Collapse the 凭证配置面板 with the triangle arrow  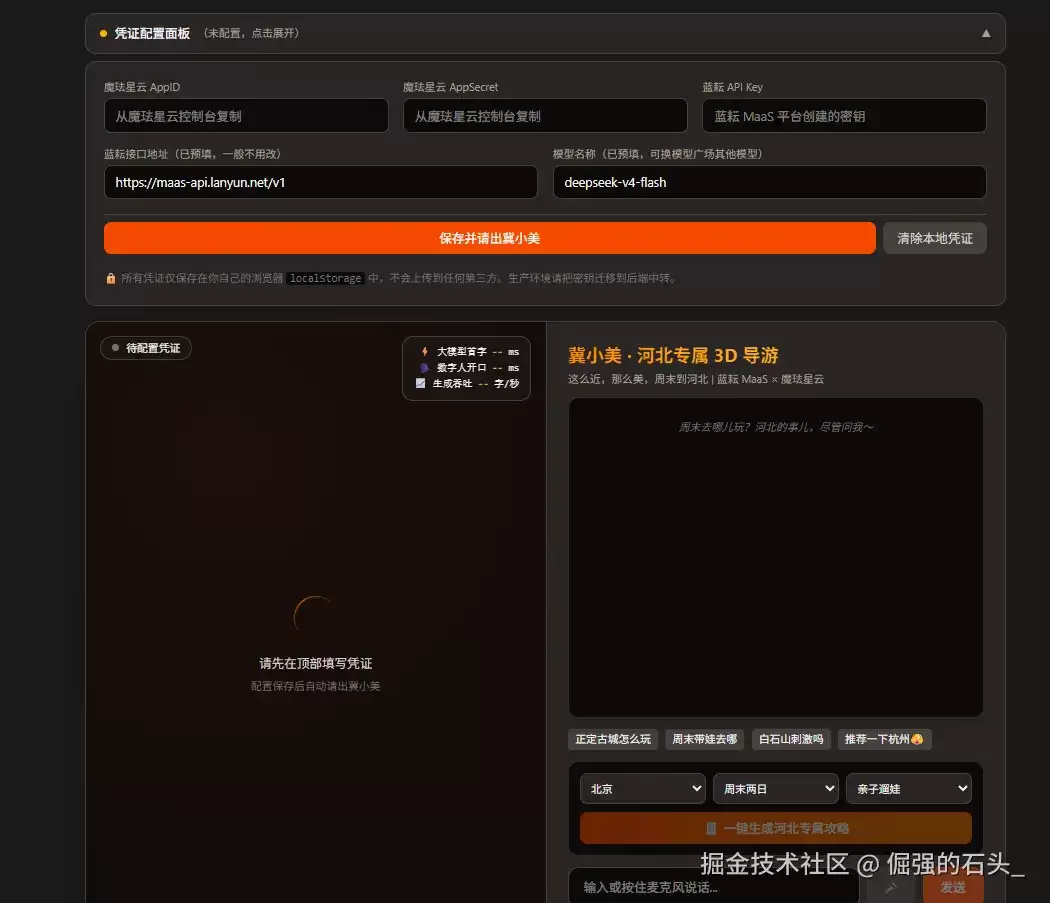point(986,33)
